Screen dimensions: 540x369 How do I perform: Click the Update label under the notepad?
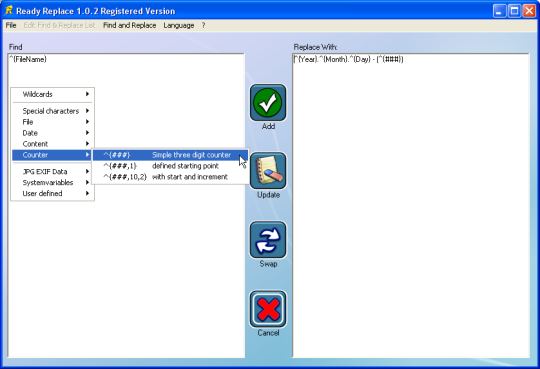[x=268, y=195]
